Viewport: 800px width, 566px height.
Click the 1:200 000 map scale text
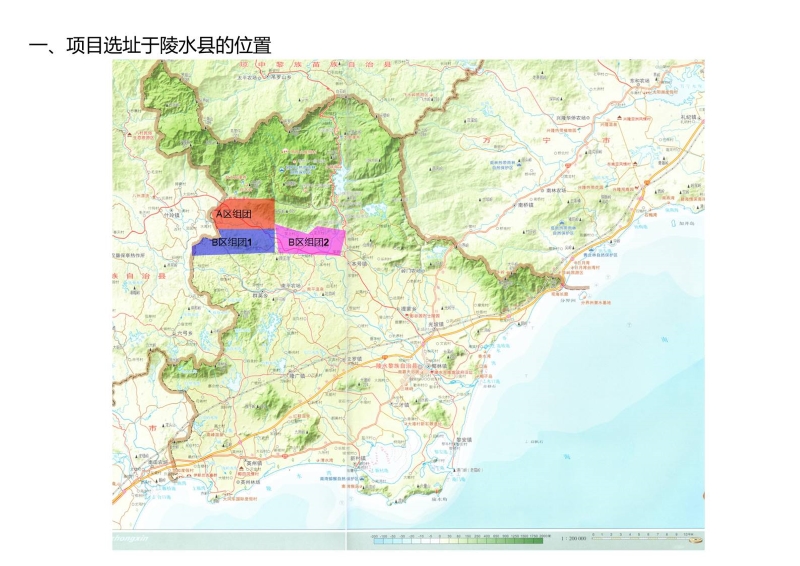[573, 538]
